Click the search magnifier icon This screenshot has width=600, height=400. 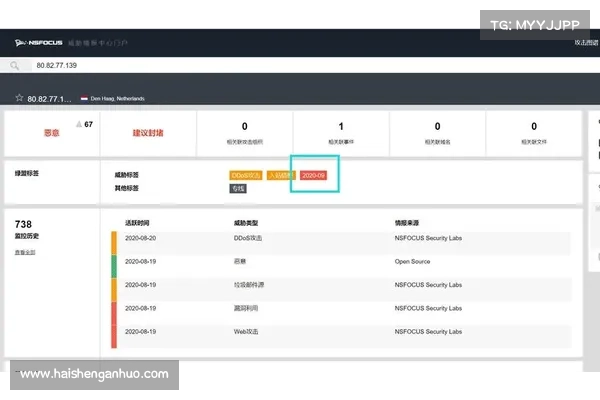(15, 65)
